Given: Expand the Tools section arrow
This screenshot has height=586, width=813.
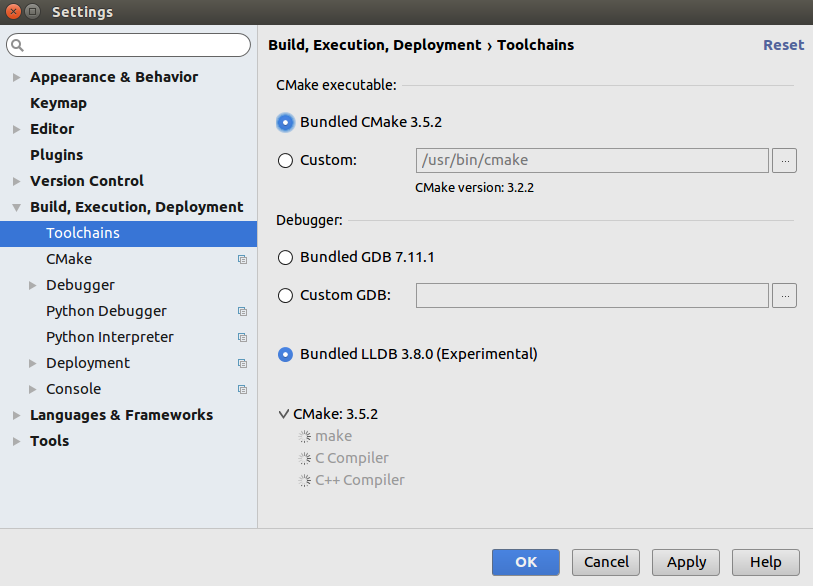Looking at the screenshot, I should 17,441.
